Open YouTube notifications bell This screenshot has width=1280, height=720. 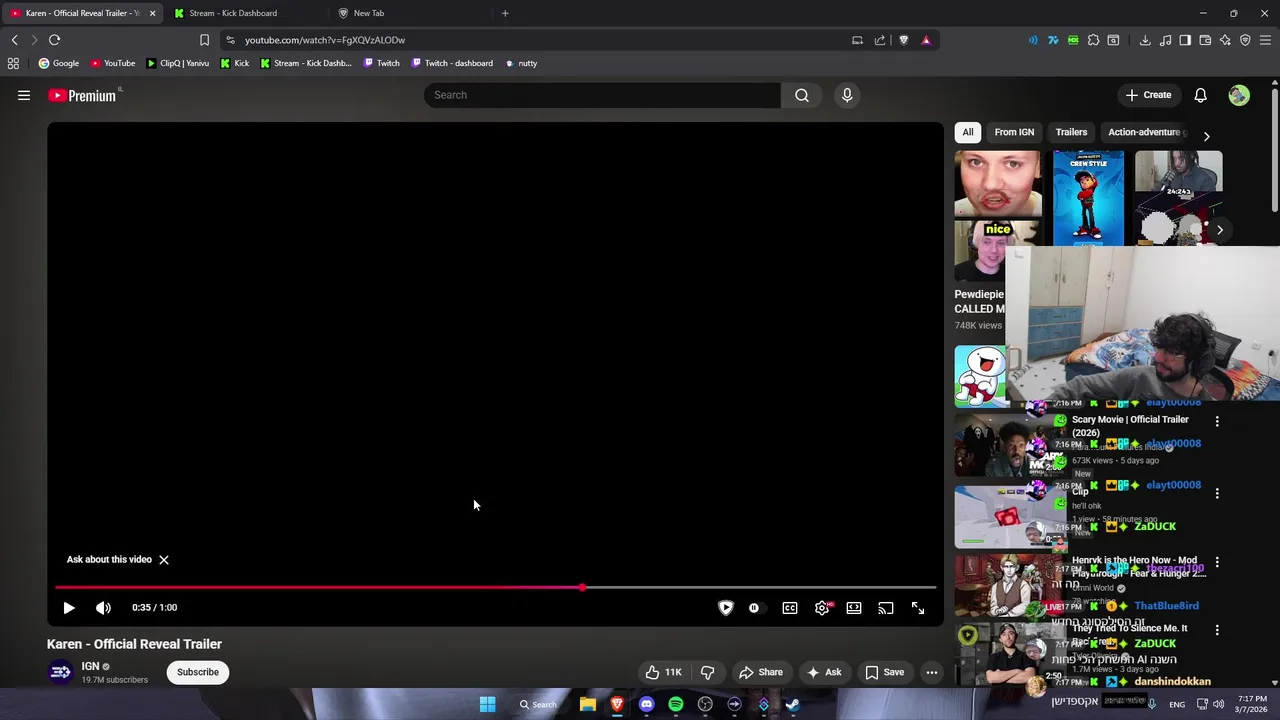pos(1201,95)
